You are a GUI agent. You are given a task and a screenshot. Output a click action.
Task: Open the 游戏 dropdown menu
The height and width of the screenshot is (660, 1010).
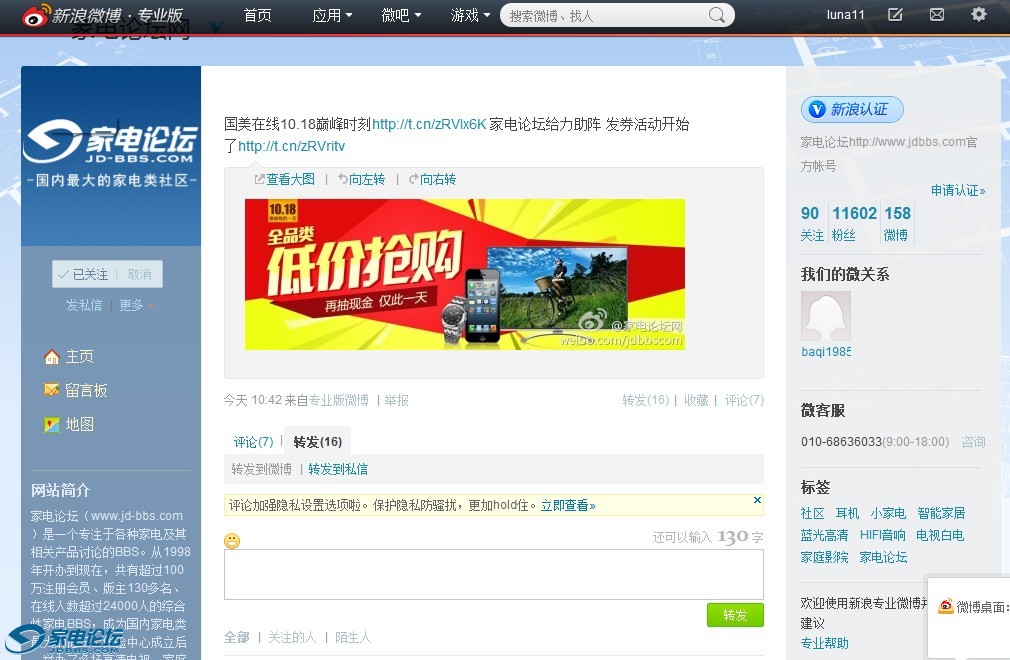pyautogui.click(x=470, y=15)
